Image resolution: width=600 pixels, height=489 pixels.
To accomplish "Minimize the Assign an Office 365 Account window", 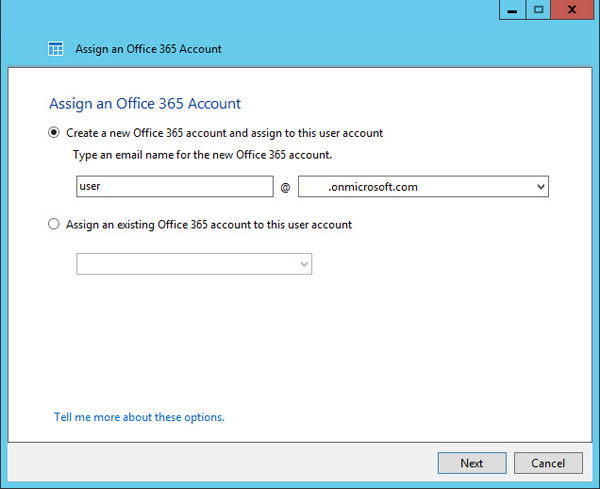I will tap(512, 10).
